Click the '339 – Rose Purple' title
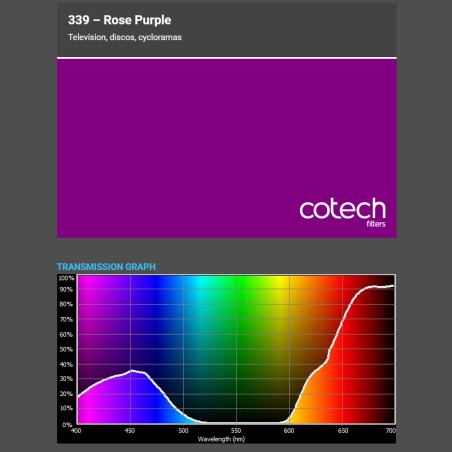Screen dimensions: 452x452 coord(119,20)
